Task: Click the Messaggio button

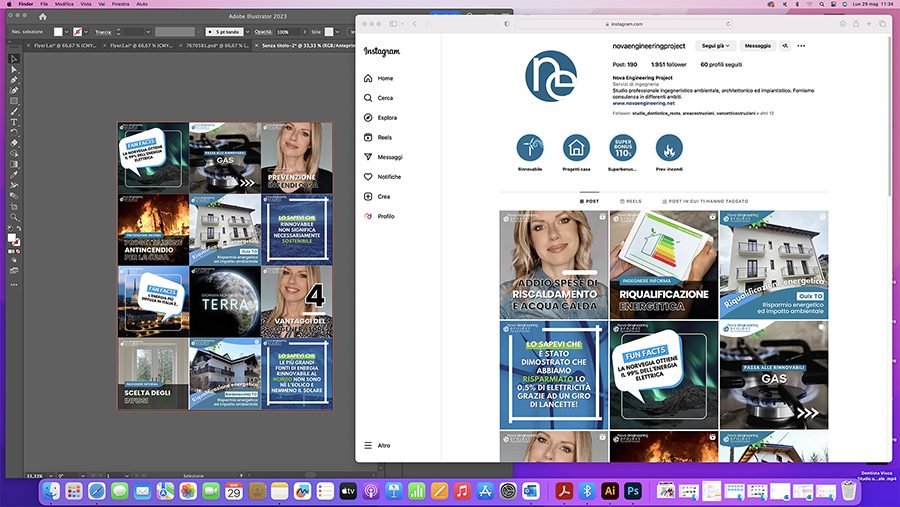Action: coord(758,46)
